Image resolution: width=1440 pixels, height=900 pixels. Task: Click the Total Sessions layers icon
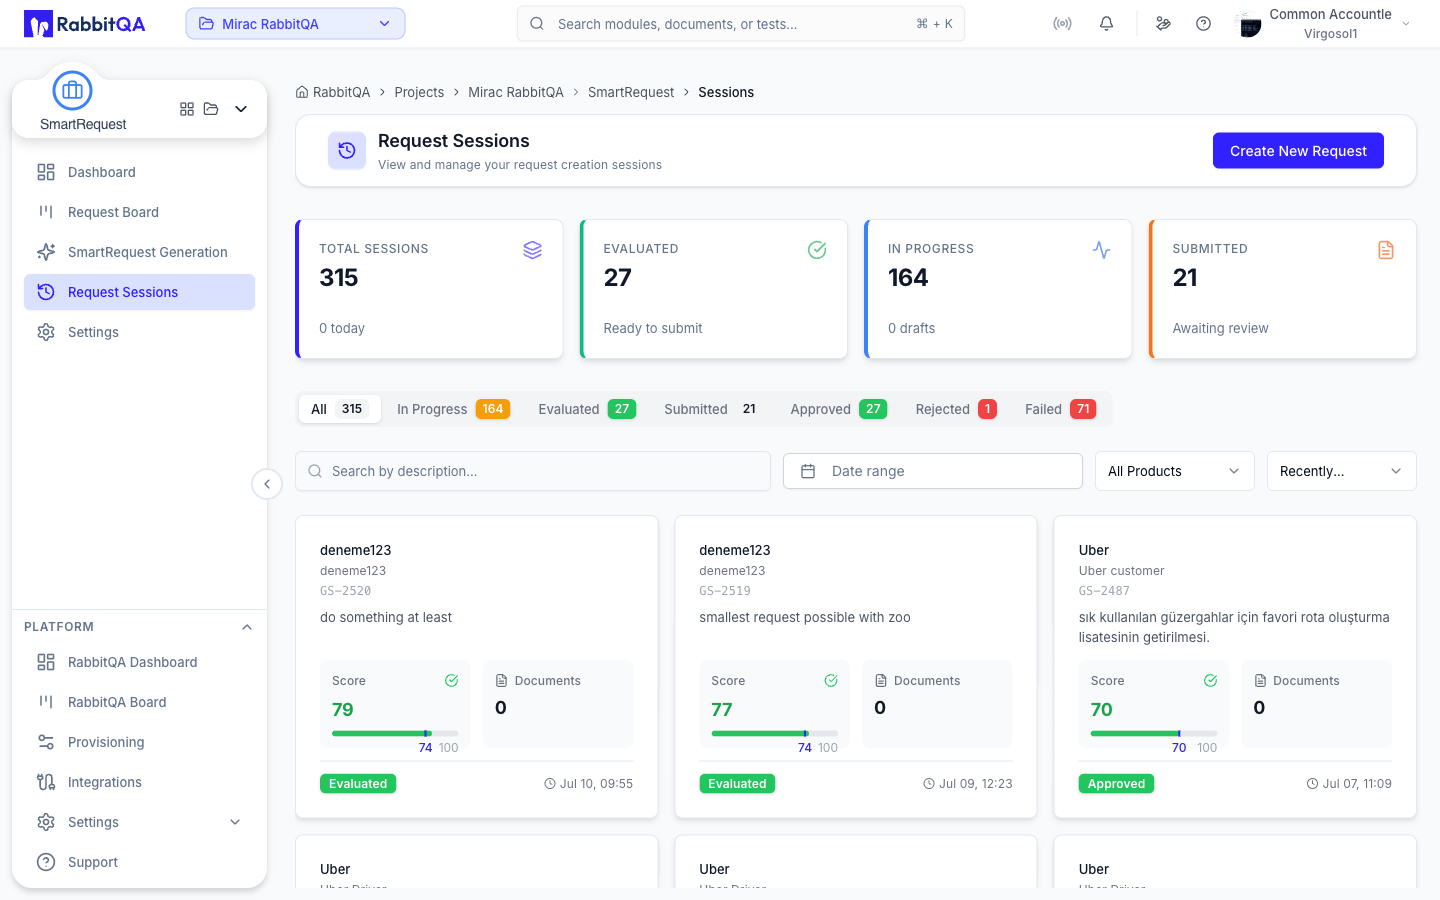533,250
